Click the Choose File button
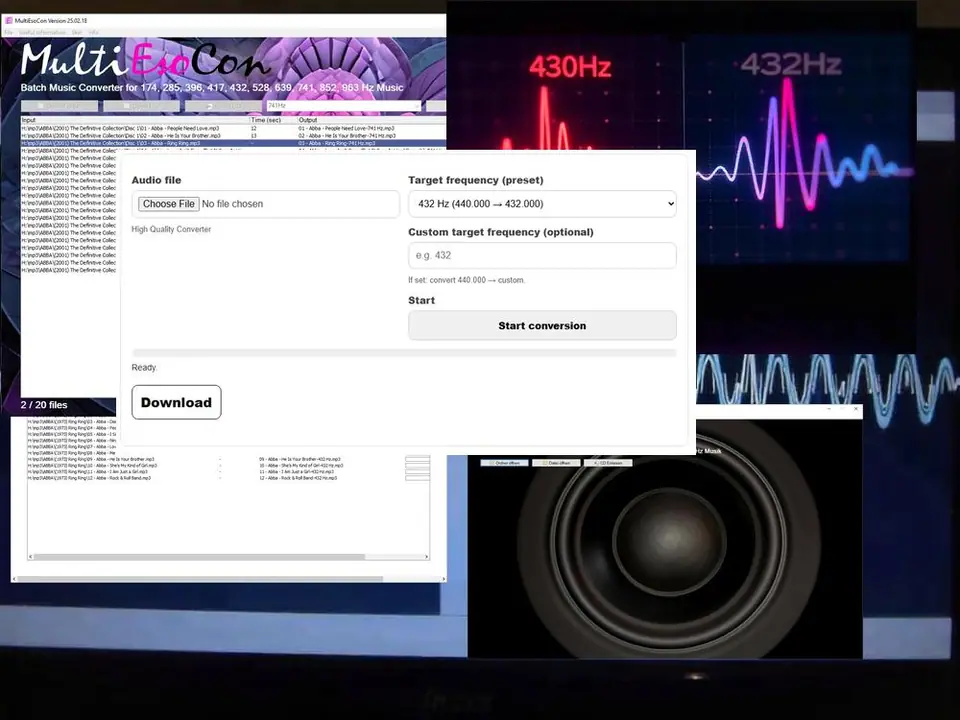The width and height of the screenshot is (960, 720). pyautogui.click(x=167, y=203)
